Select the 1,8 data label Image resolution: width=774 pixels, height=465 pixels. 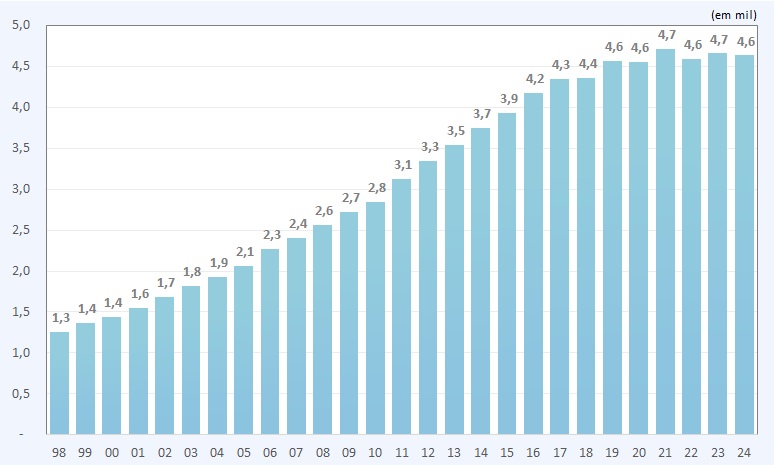coord(192,272)
